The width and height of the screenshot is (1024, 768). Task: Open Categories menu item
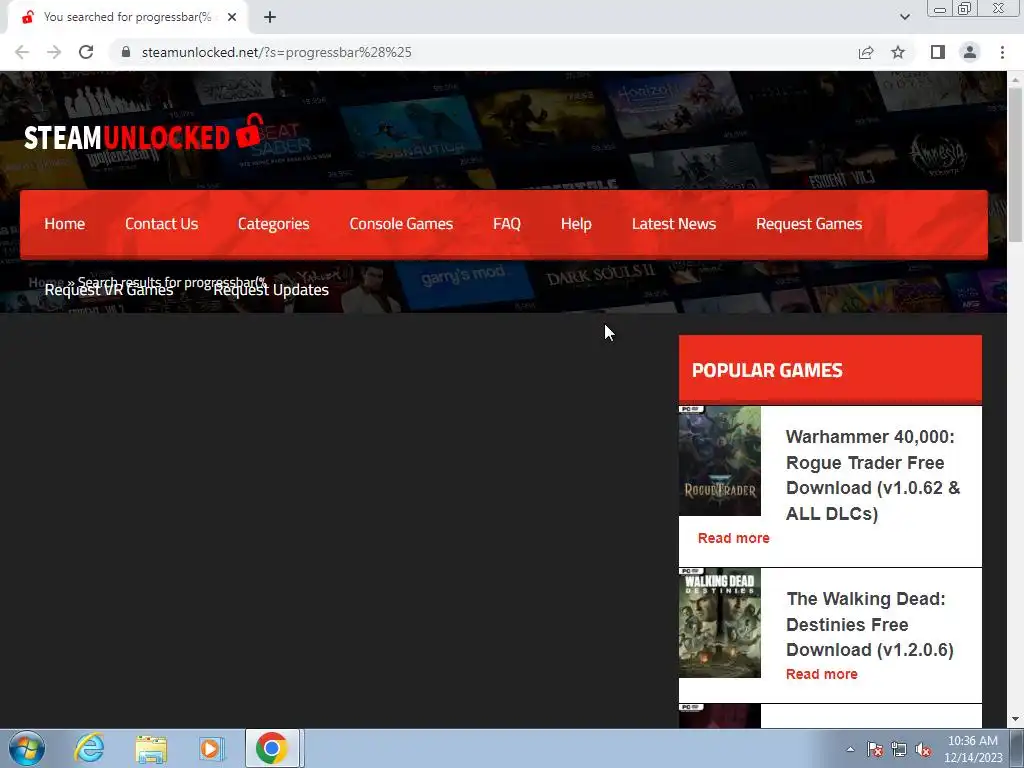[274, 224]
